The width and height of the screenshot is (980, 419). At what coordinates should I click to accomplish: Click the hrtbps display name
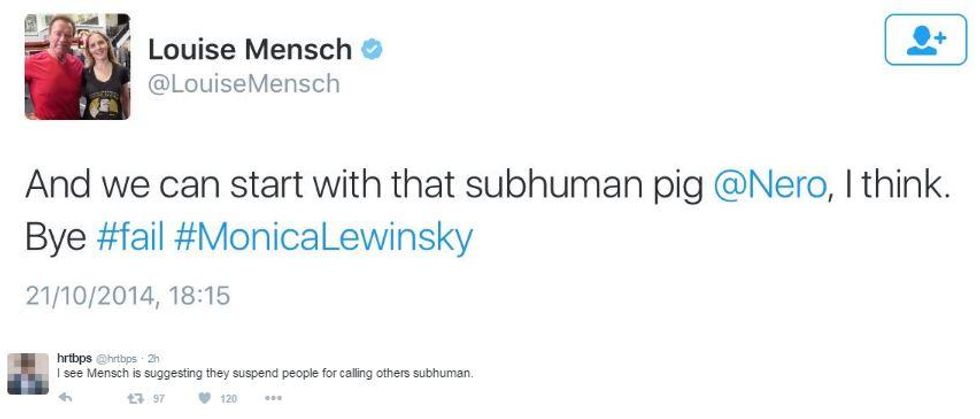(x=74, y=358)
